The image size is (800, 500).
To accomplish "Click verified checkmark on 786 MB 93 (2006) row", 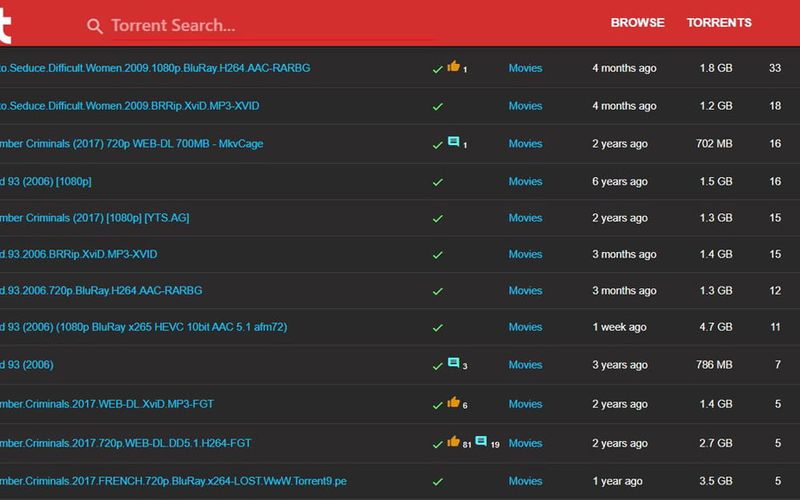I will [437, 366].
